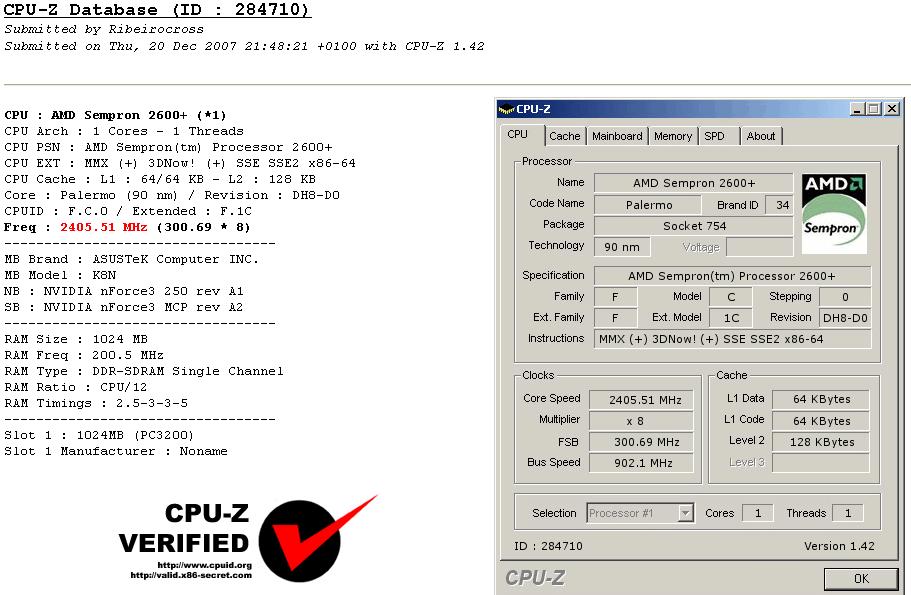Click the Core Speed value 2405.51 MHz

pos(641,400)
